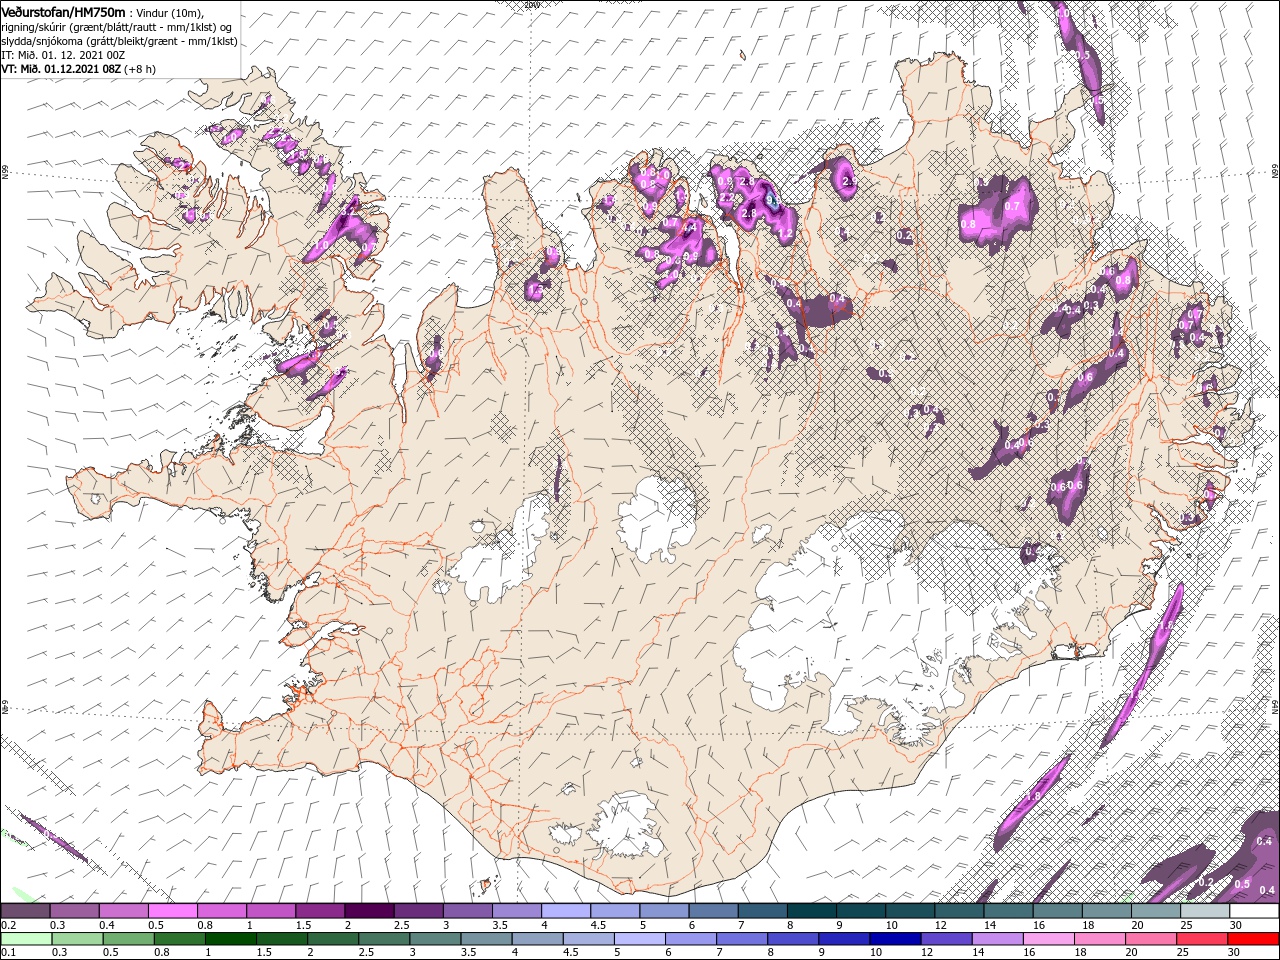Image resolution: width=1280 pixels, height=960 pixels.
Task: Click the '0.2' label on the snow legend
Action: (9, 925)
